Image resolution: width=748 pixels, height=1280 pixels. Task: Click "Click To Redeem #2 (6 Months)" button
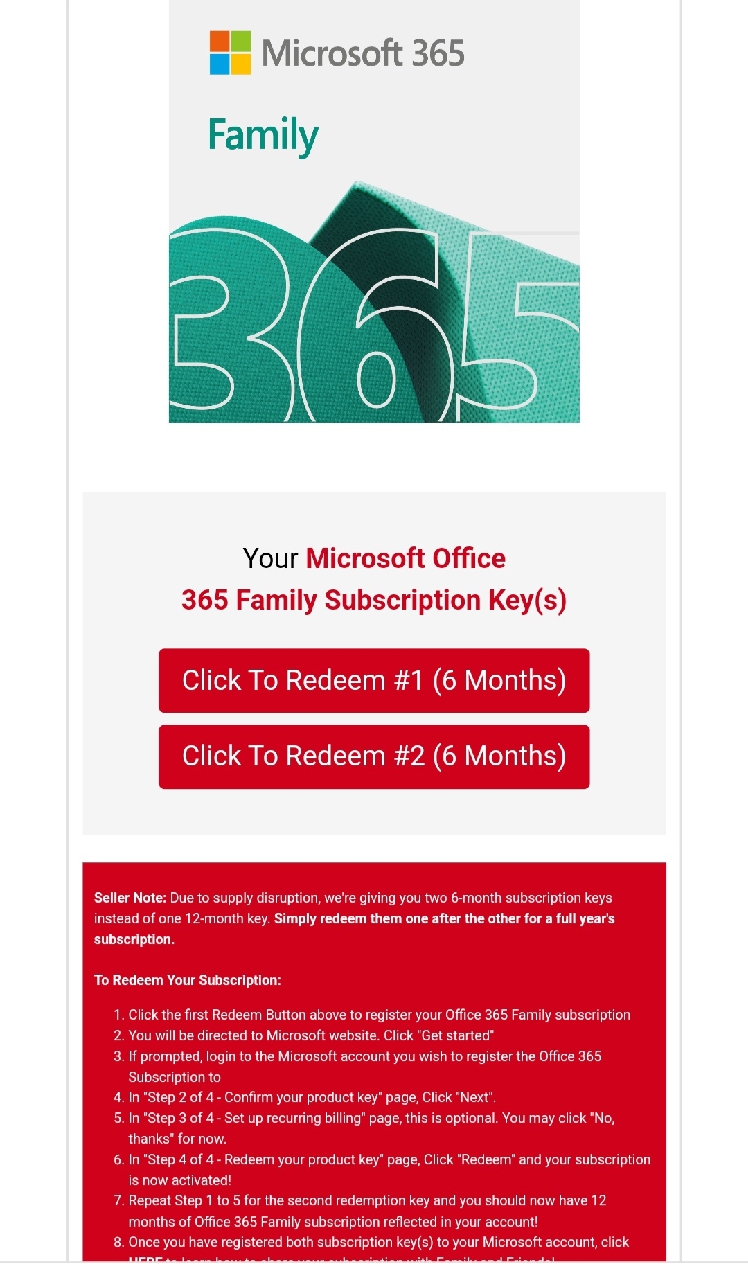[x=374, y=756]
